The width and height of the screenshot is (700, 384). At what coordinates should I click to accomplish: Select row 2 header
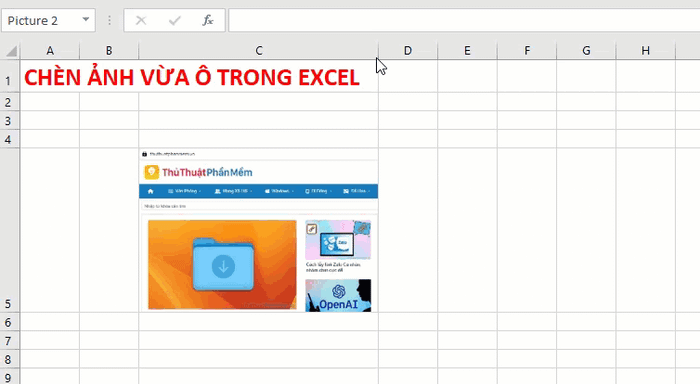coord(10,102)
